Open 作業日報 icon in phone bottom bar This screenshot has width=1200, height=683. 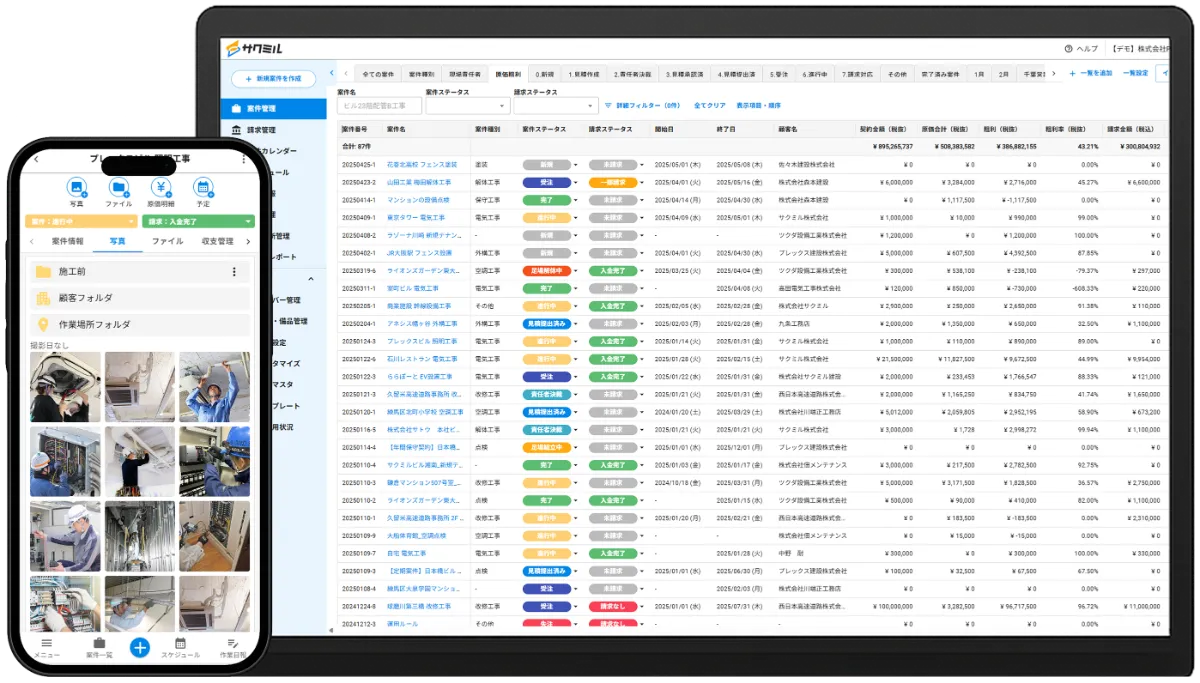[233, 643]
